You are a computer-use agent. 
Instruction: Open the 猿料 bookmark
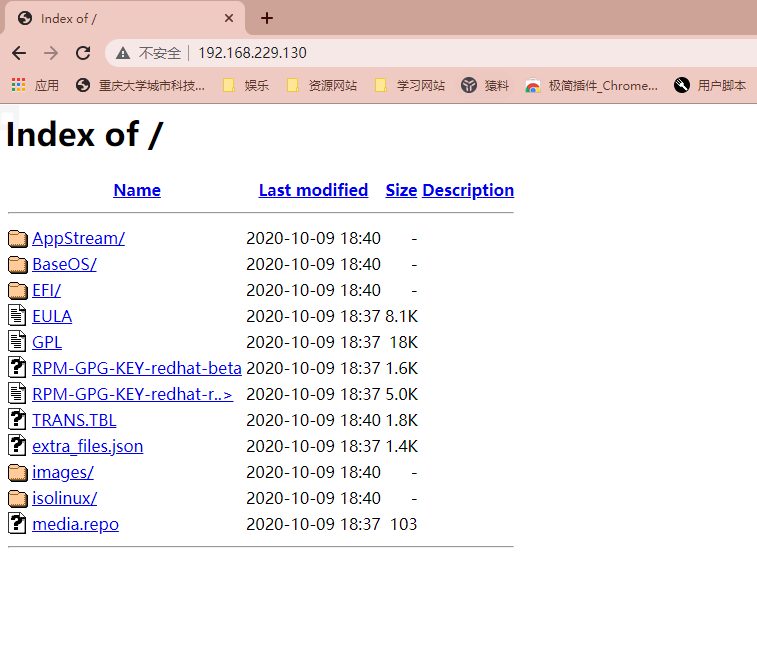click(x=485, y=85)
